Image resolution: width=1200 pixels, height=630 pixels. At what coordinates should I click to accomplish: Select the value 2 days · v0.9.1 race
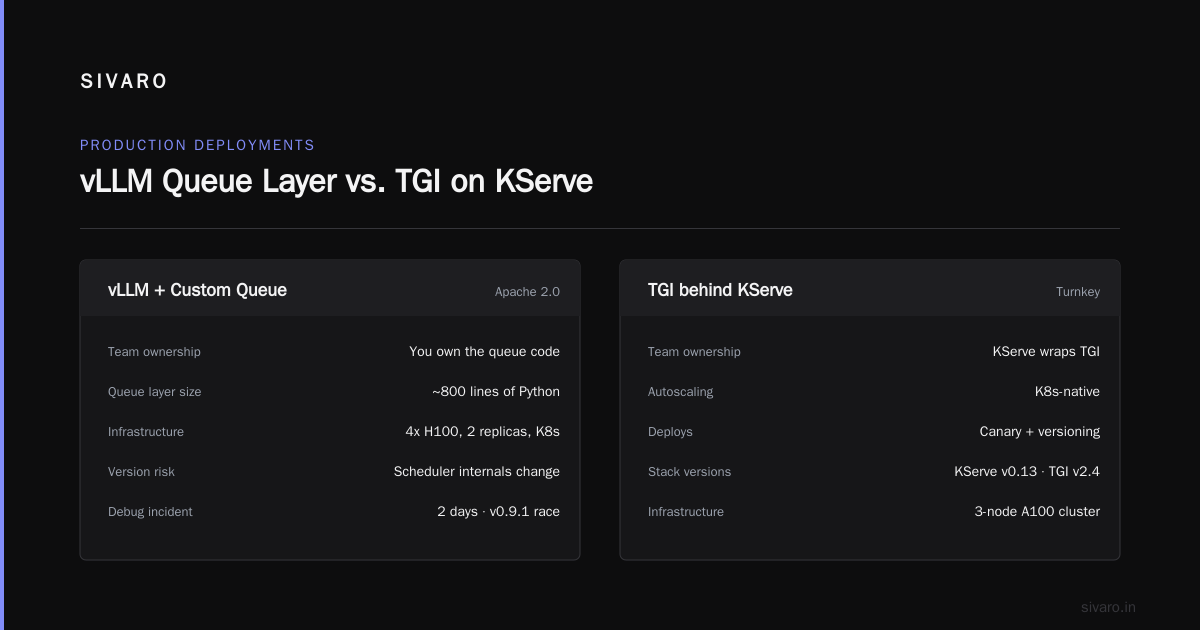[x=498, y=512]
